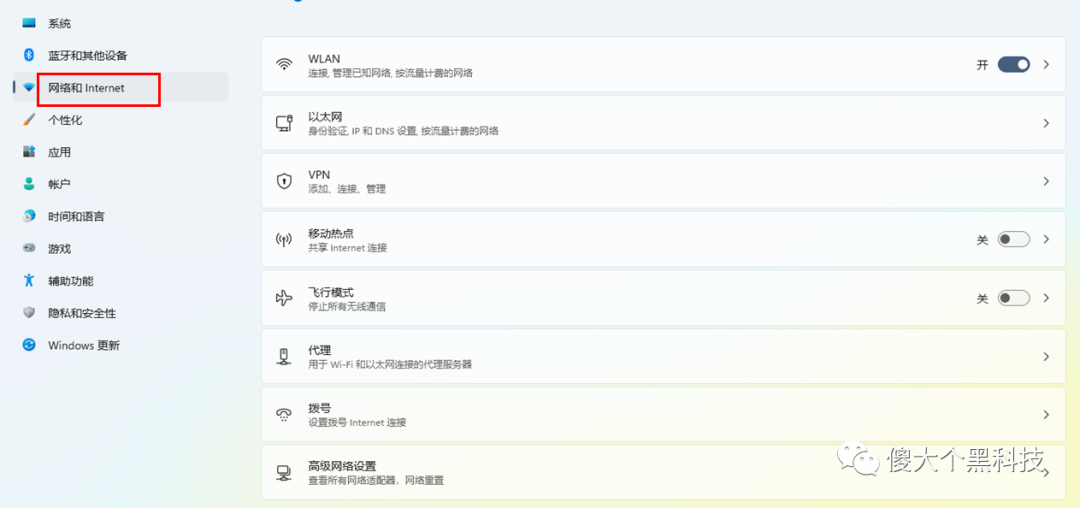1080x508 pixels.
Task: Click the VPN title text
Action: click(320, 176)
